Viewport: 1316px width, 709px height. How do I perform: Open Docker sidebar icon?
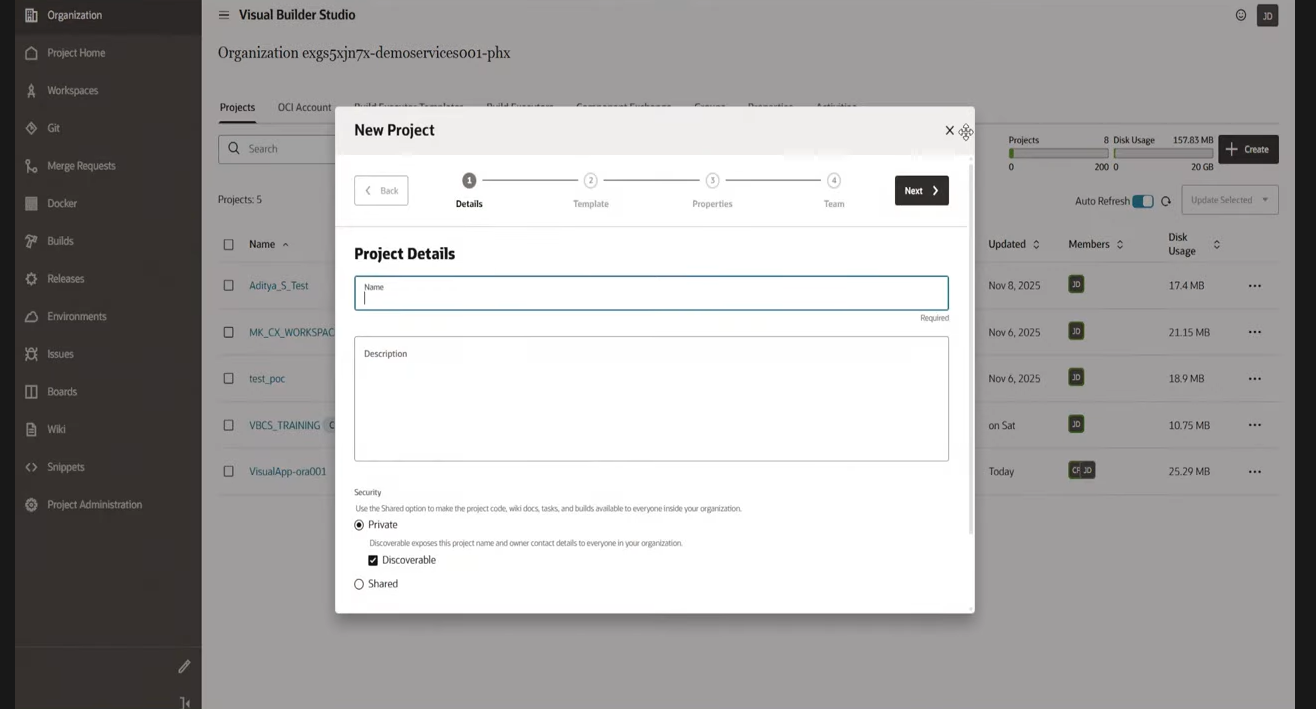(31, 203)
